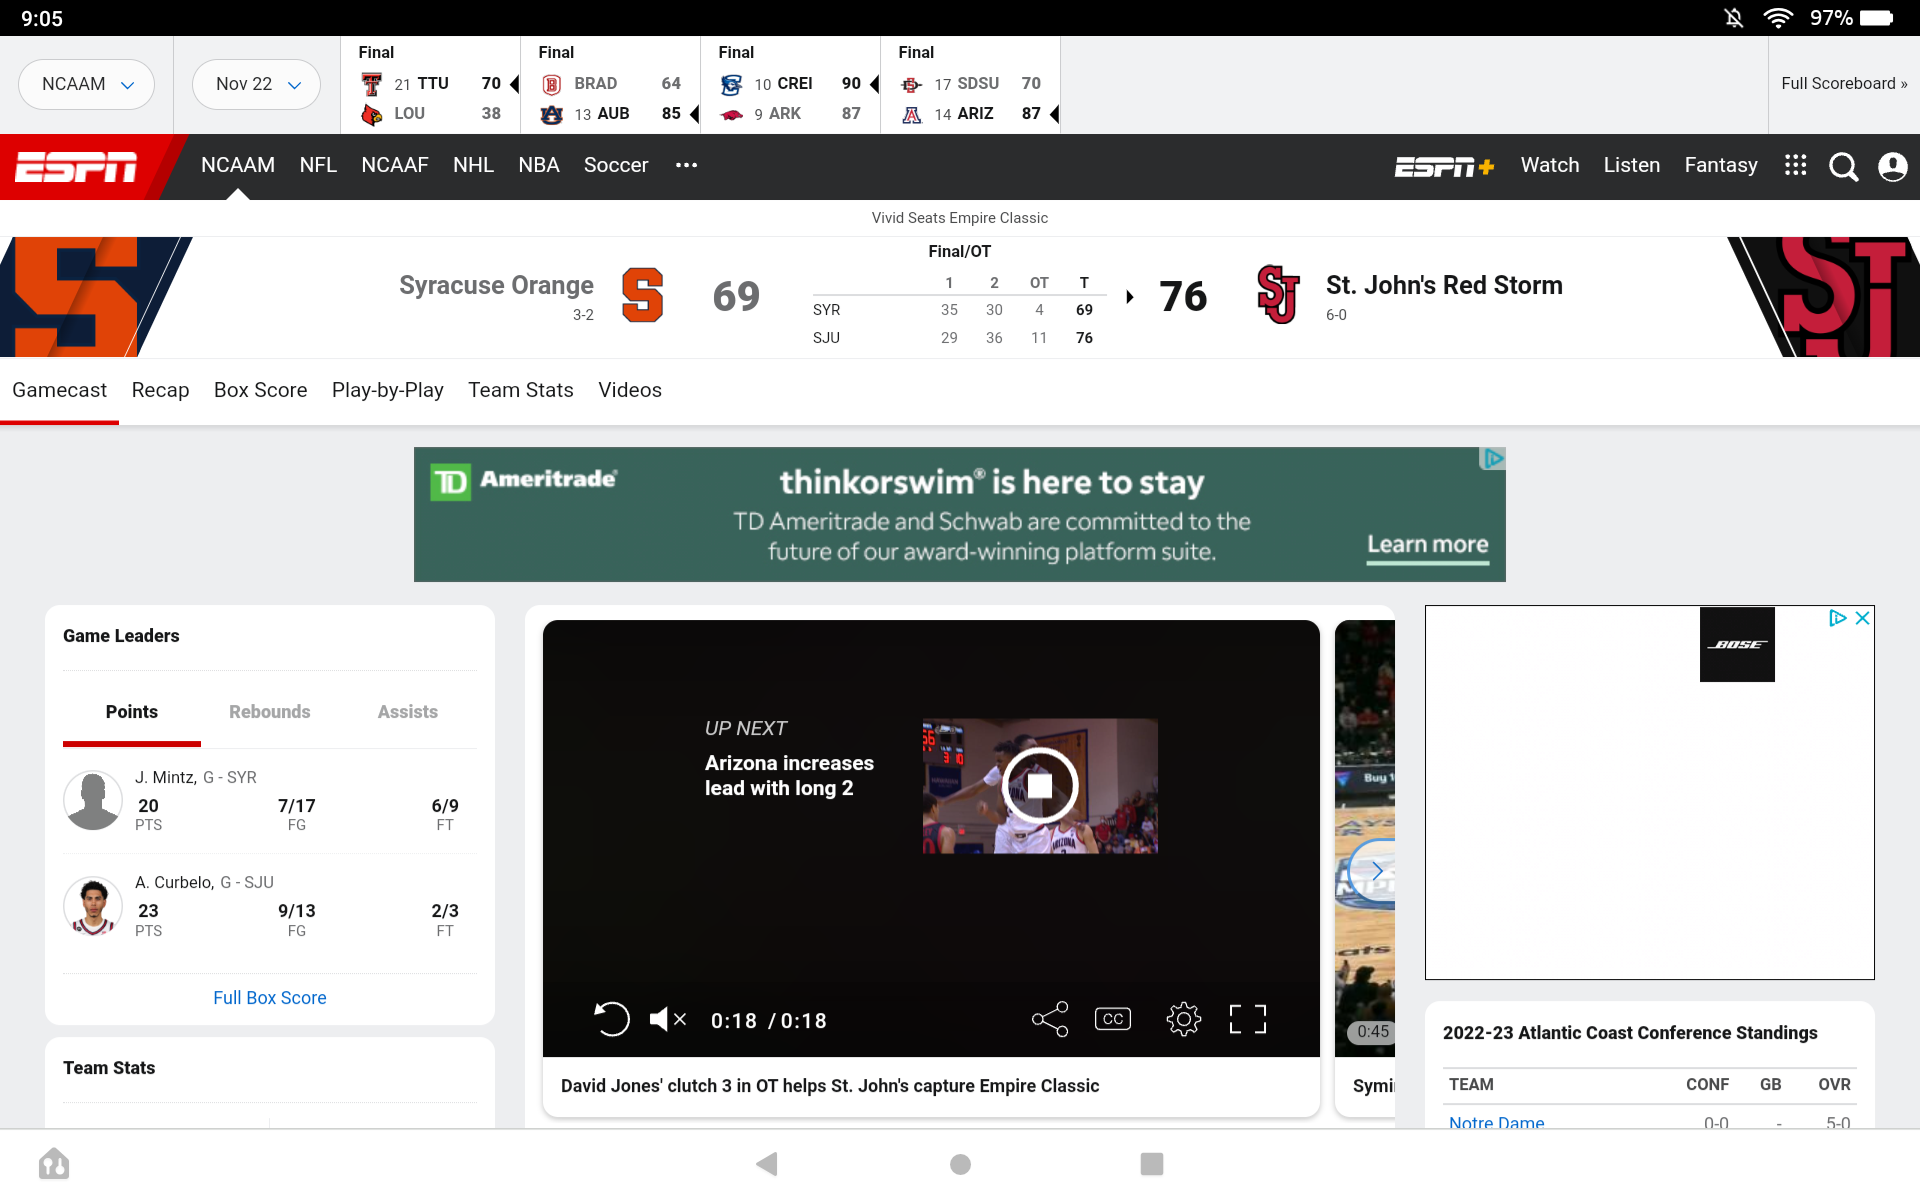Open the apps grid icon
The height and width of the screenshot is (1200, 1920).
pos(1795,166)
